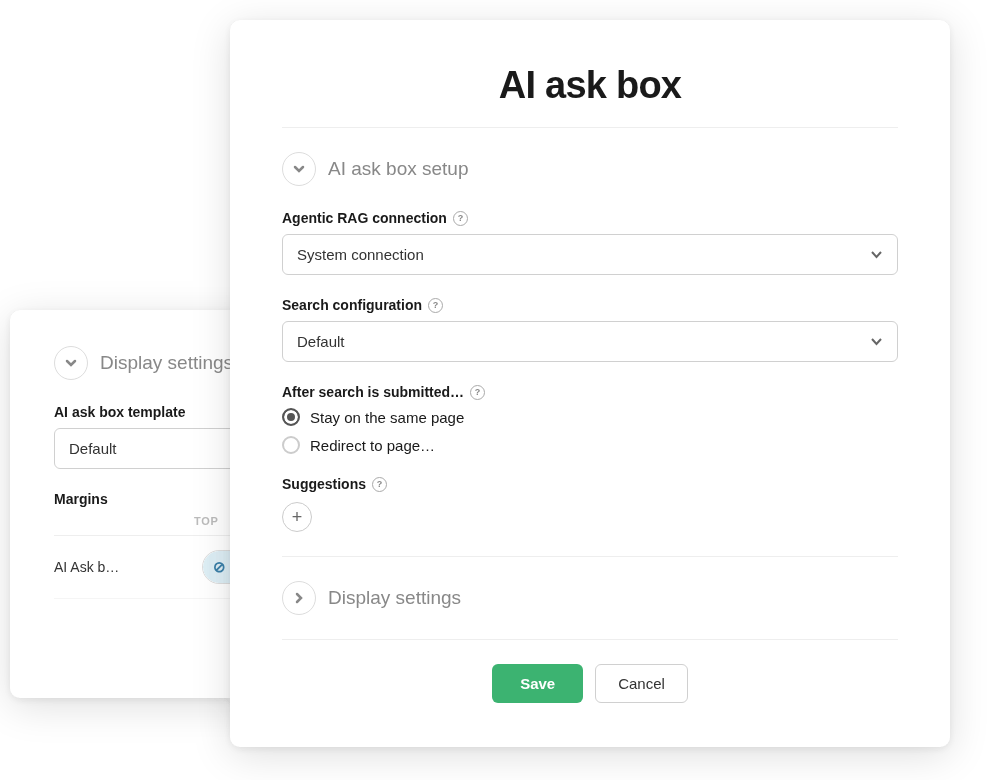Select "Redirect to page…" option
The height and width of the screenshot is (780, 1000).
[291, 445]
